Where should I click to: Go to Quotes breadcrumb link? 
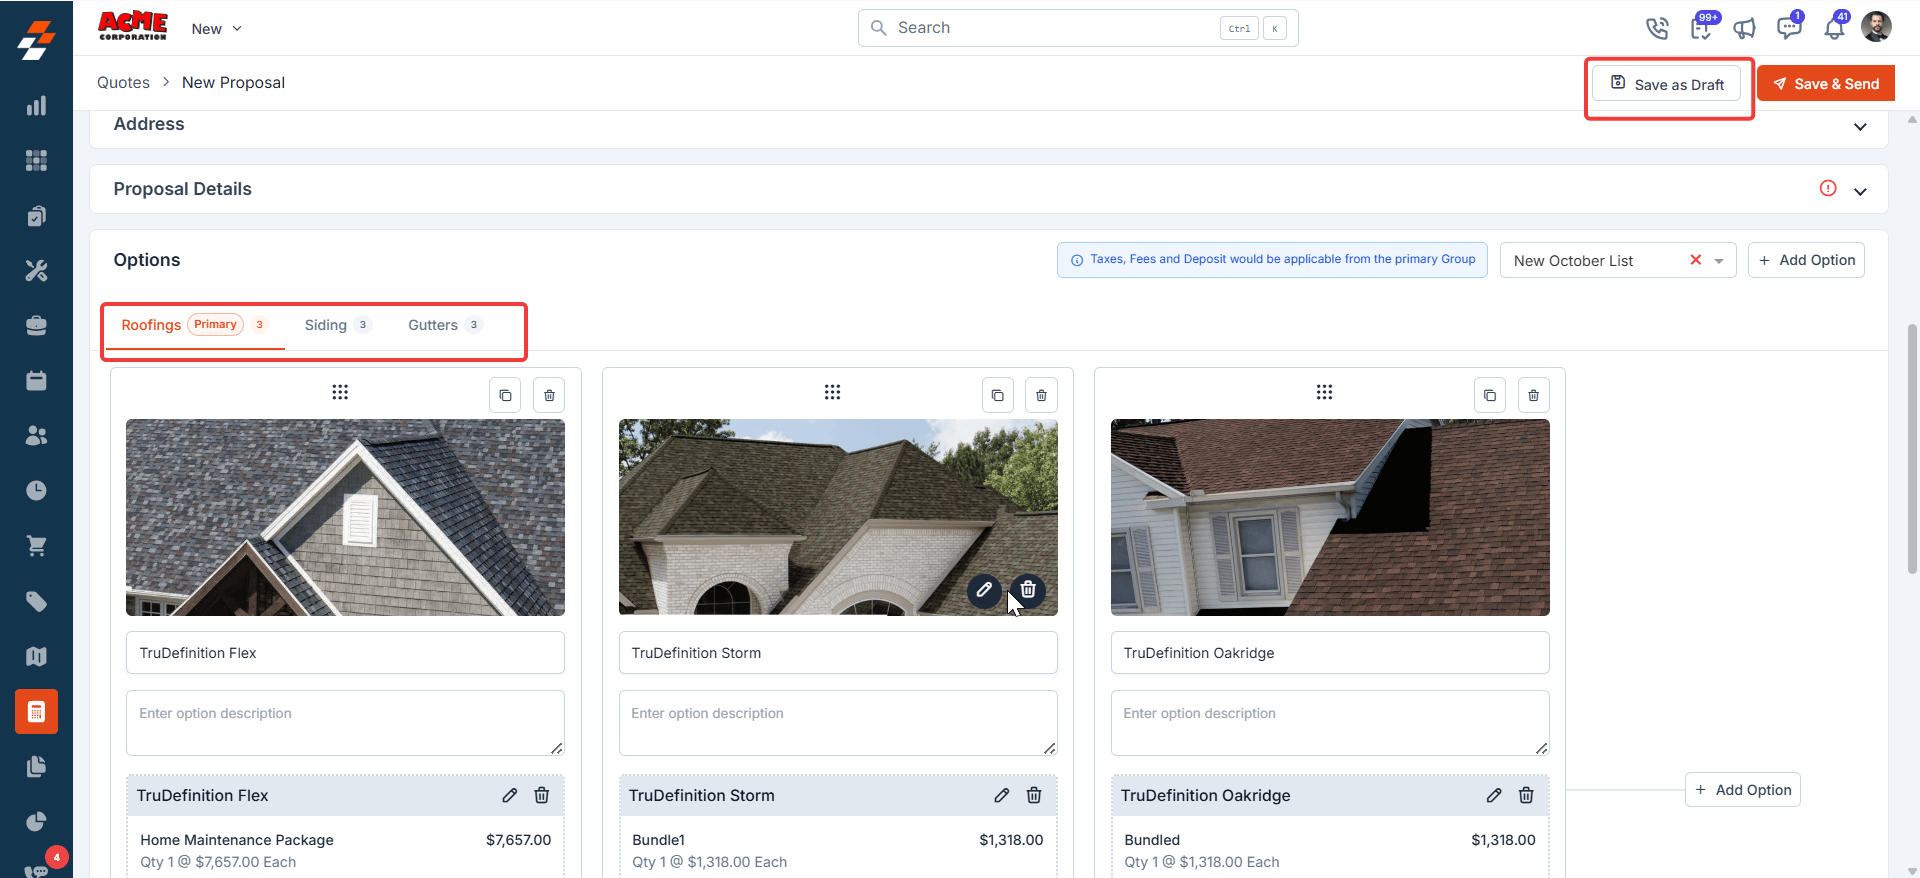coord(123,83)
